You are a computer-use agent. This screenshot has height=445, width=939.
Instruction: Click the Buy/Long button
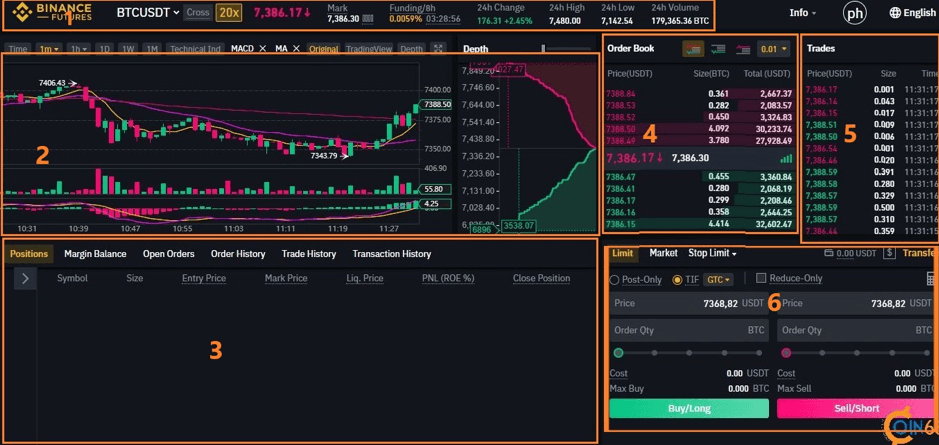[x=689, y=408]
